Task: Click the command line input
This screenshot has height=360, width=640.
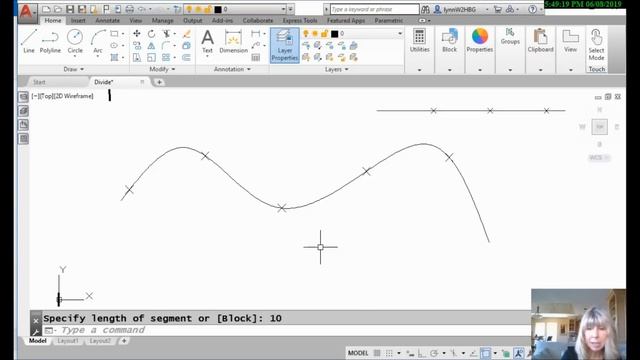Action: click(286, 330)
